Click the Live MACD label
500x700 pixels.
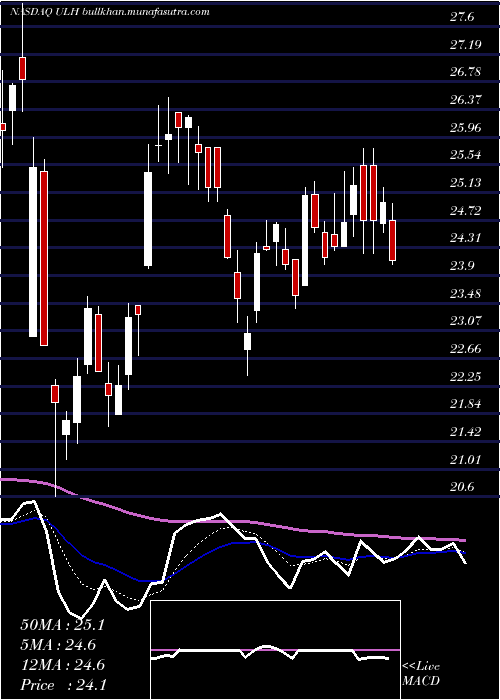[421, 674]
